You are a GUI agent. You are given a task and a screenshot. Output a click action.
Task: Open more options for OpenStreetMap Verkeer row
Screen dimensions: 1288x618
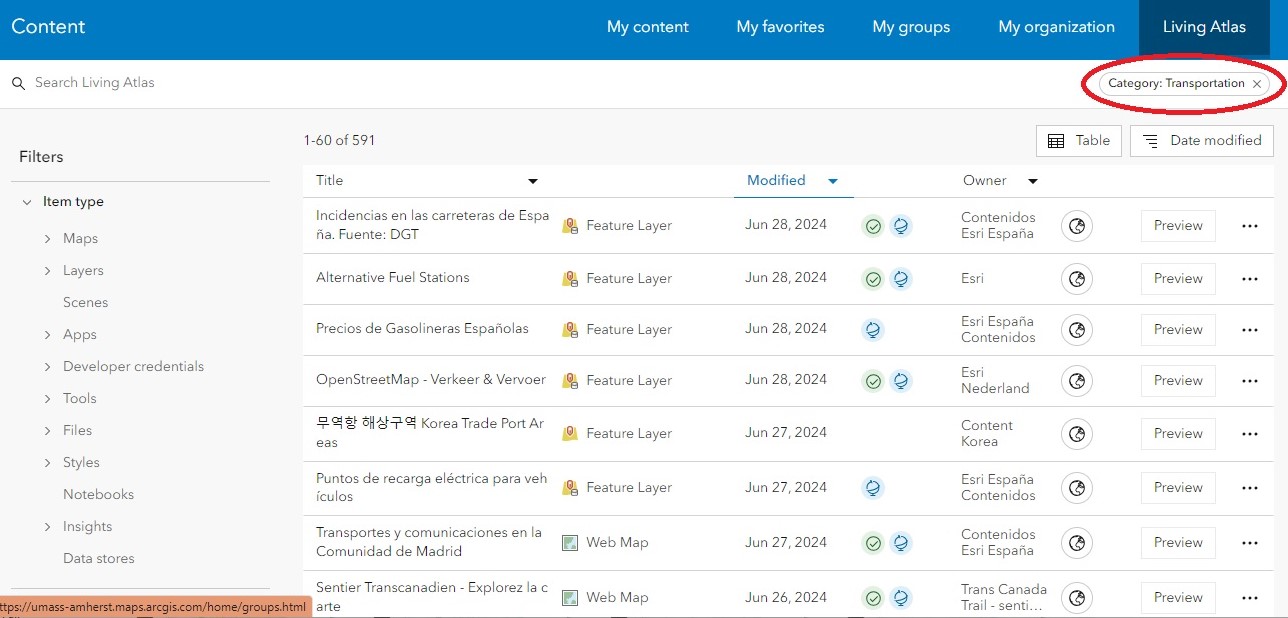coord(1249,381)
